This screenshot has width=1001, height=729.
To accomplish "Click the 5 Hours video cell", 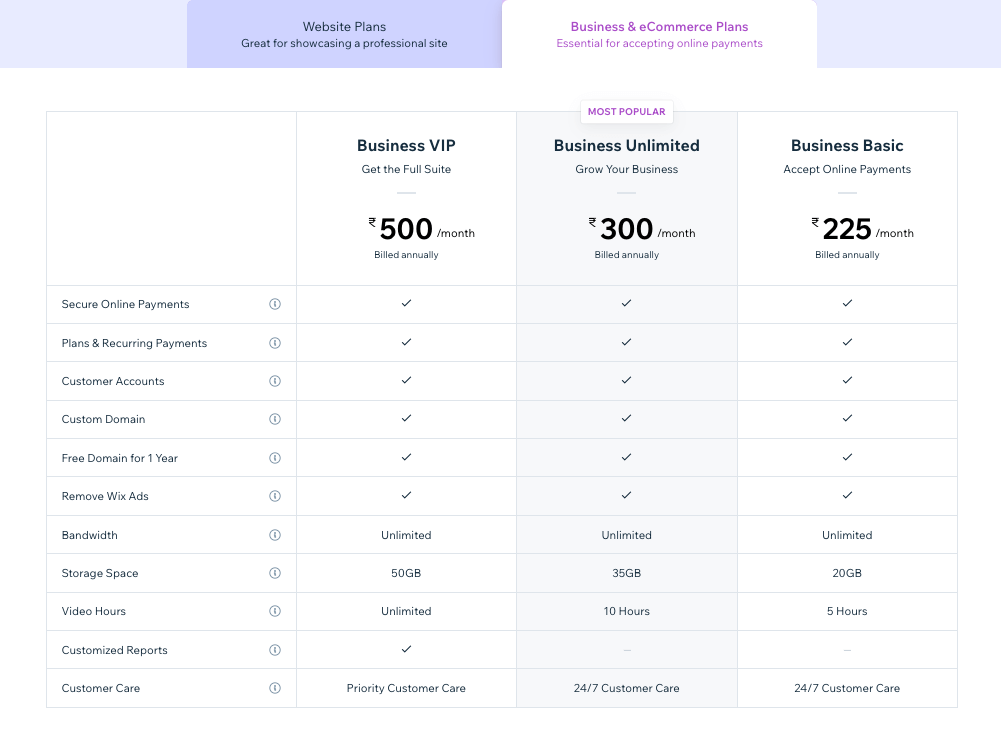I will click(847, 611).
